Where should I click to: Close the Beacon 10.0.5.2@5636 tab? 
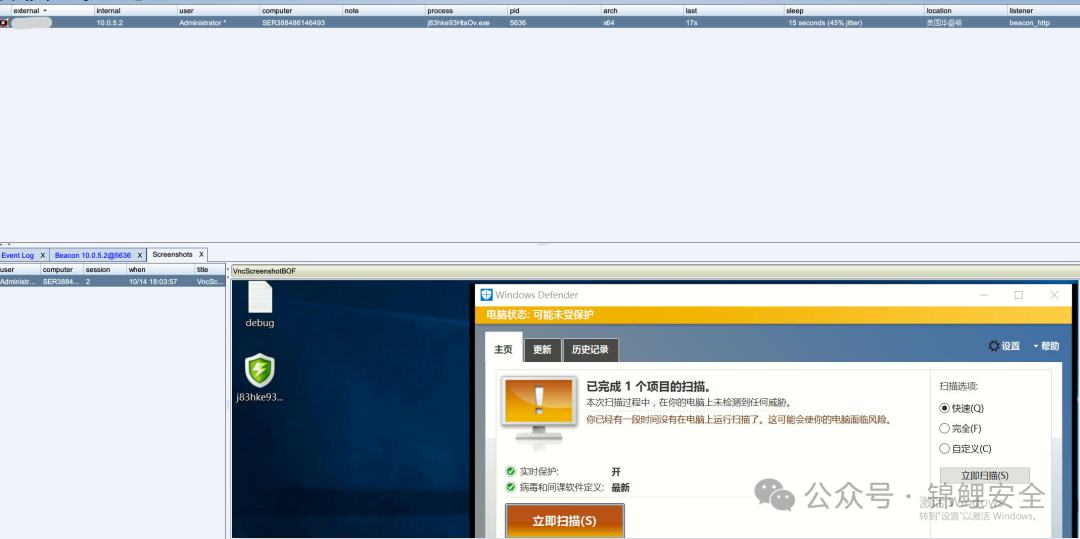(140, 255)
